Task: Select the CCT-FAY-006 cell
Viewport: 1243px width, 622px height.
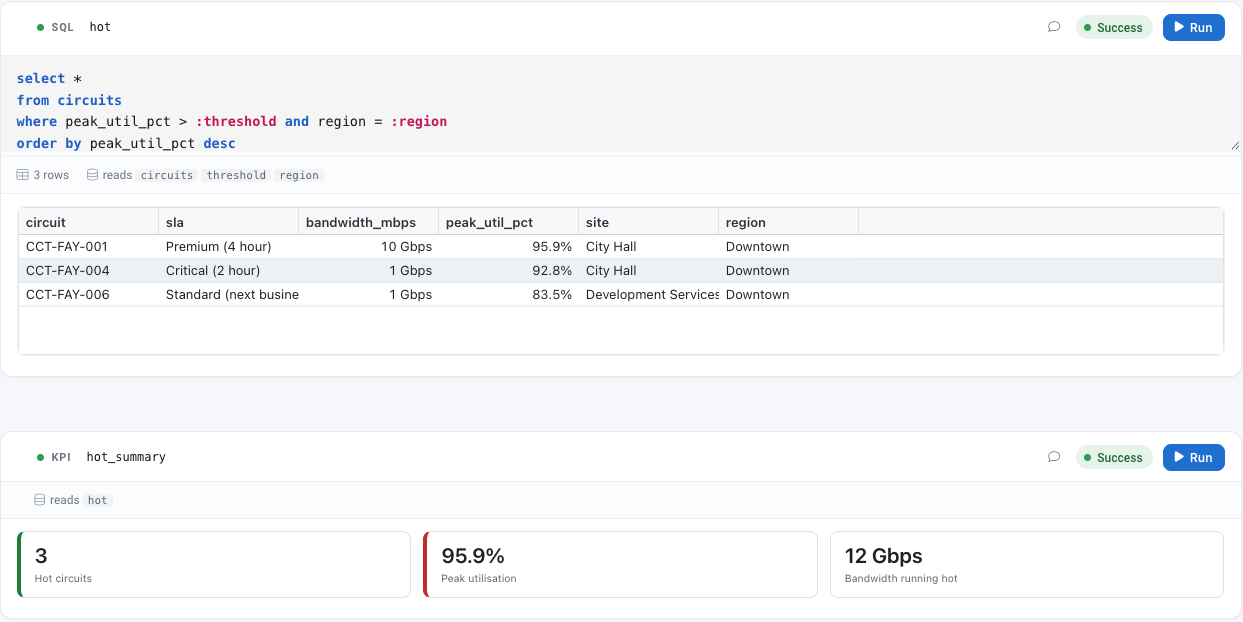Action: click(89, 295)
